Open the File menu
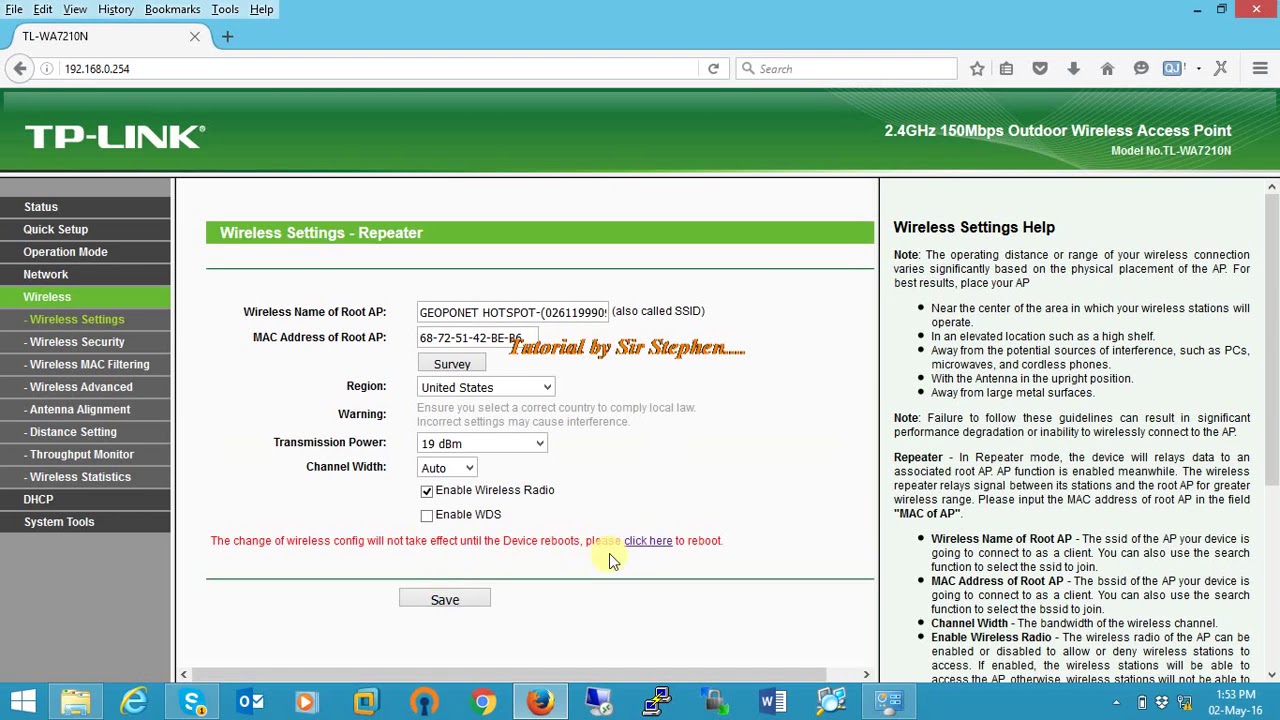Screen dimensions: 1280x720 click(14, 9)
